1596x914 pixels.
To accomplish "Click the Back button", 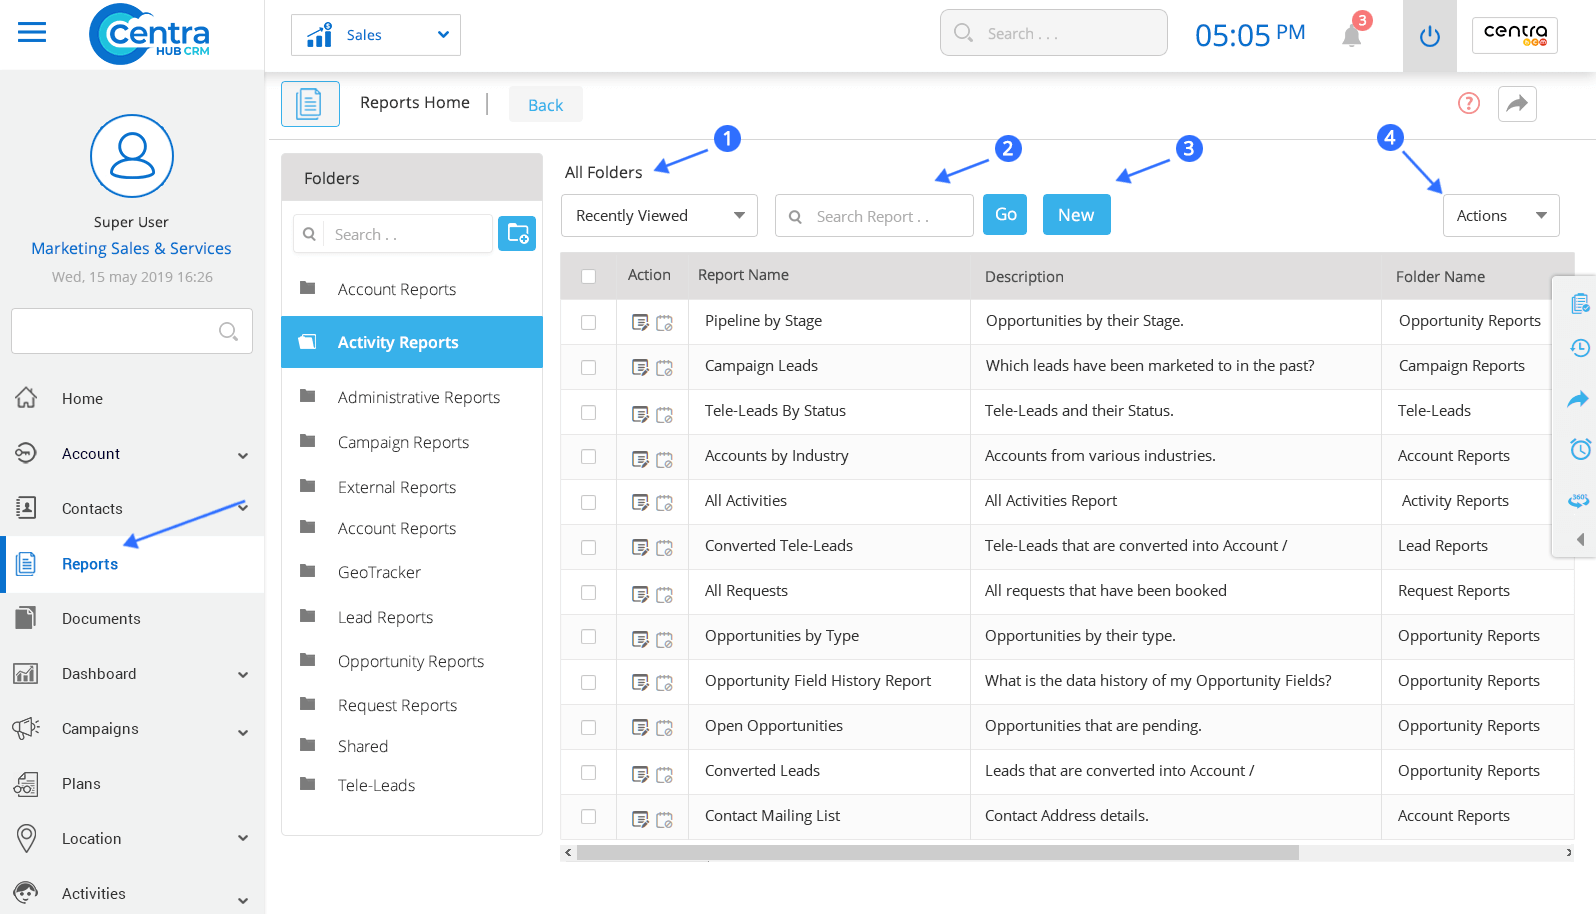I will (x=546, y=105).
